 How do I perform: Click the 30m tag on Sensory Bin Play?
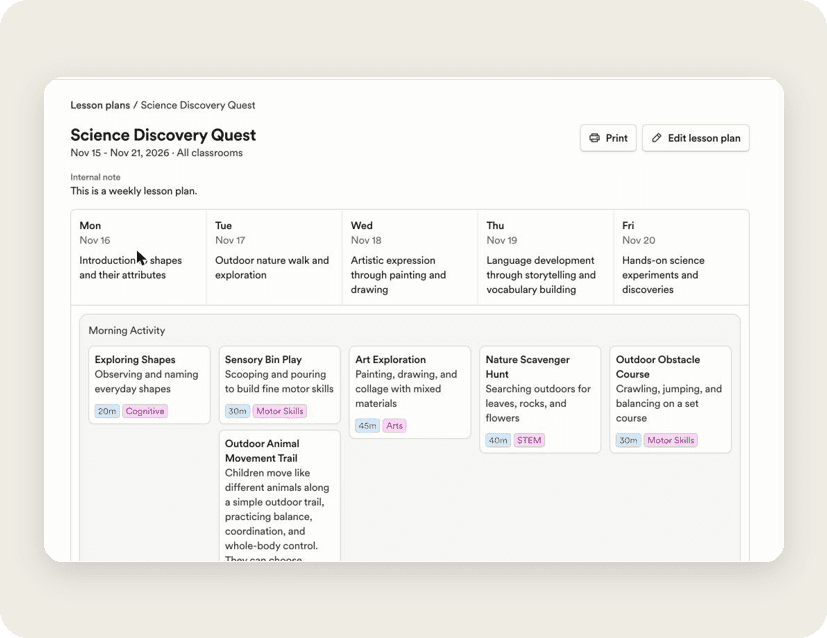pyautogui.click(x=237, y=411)
